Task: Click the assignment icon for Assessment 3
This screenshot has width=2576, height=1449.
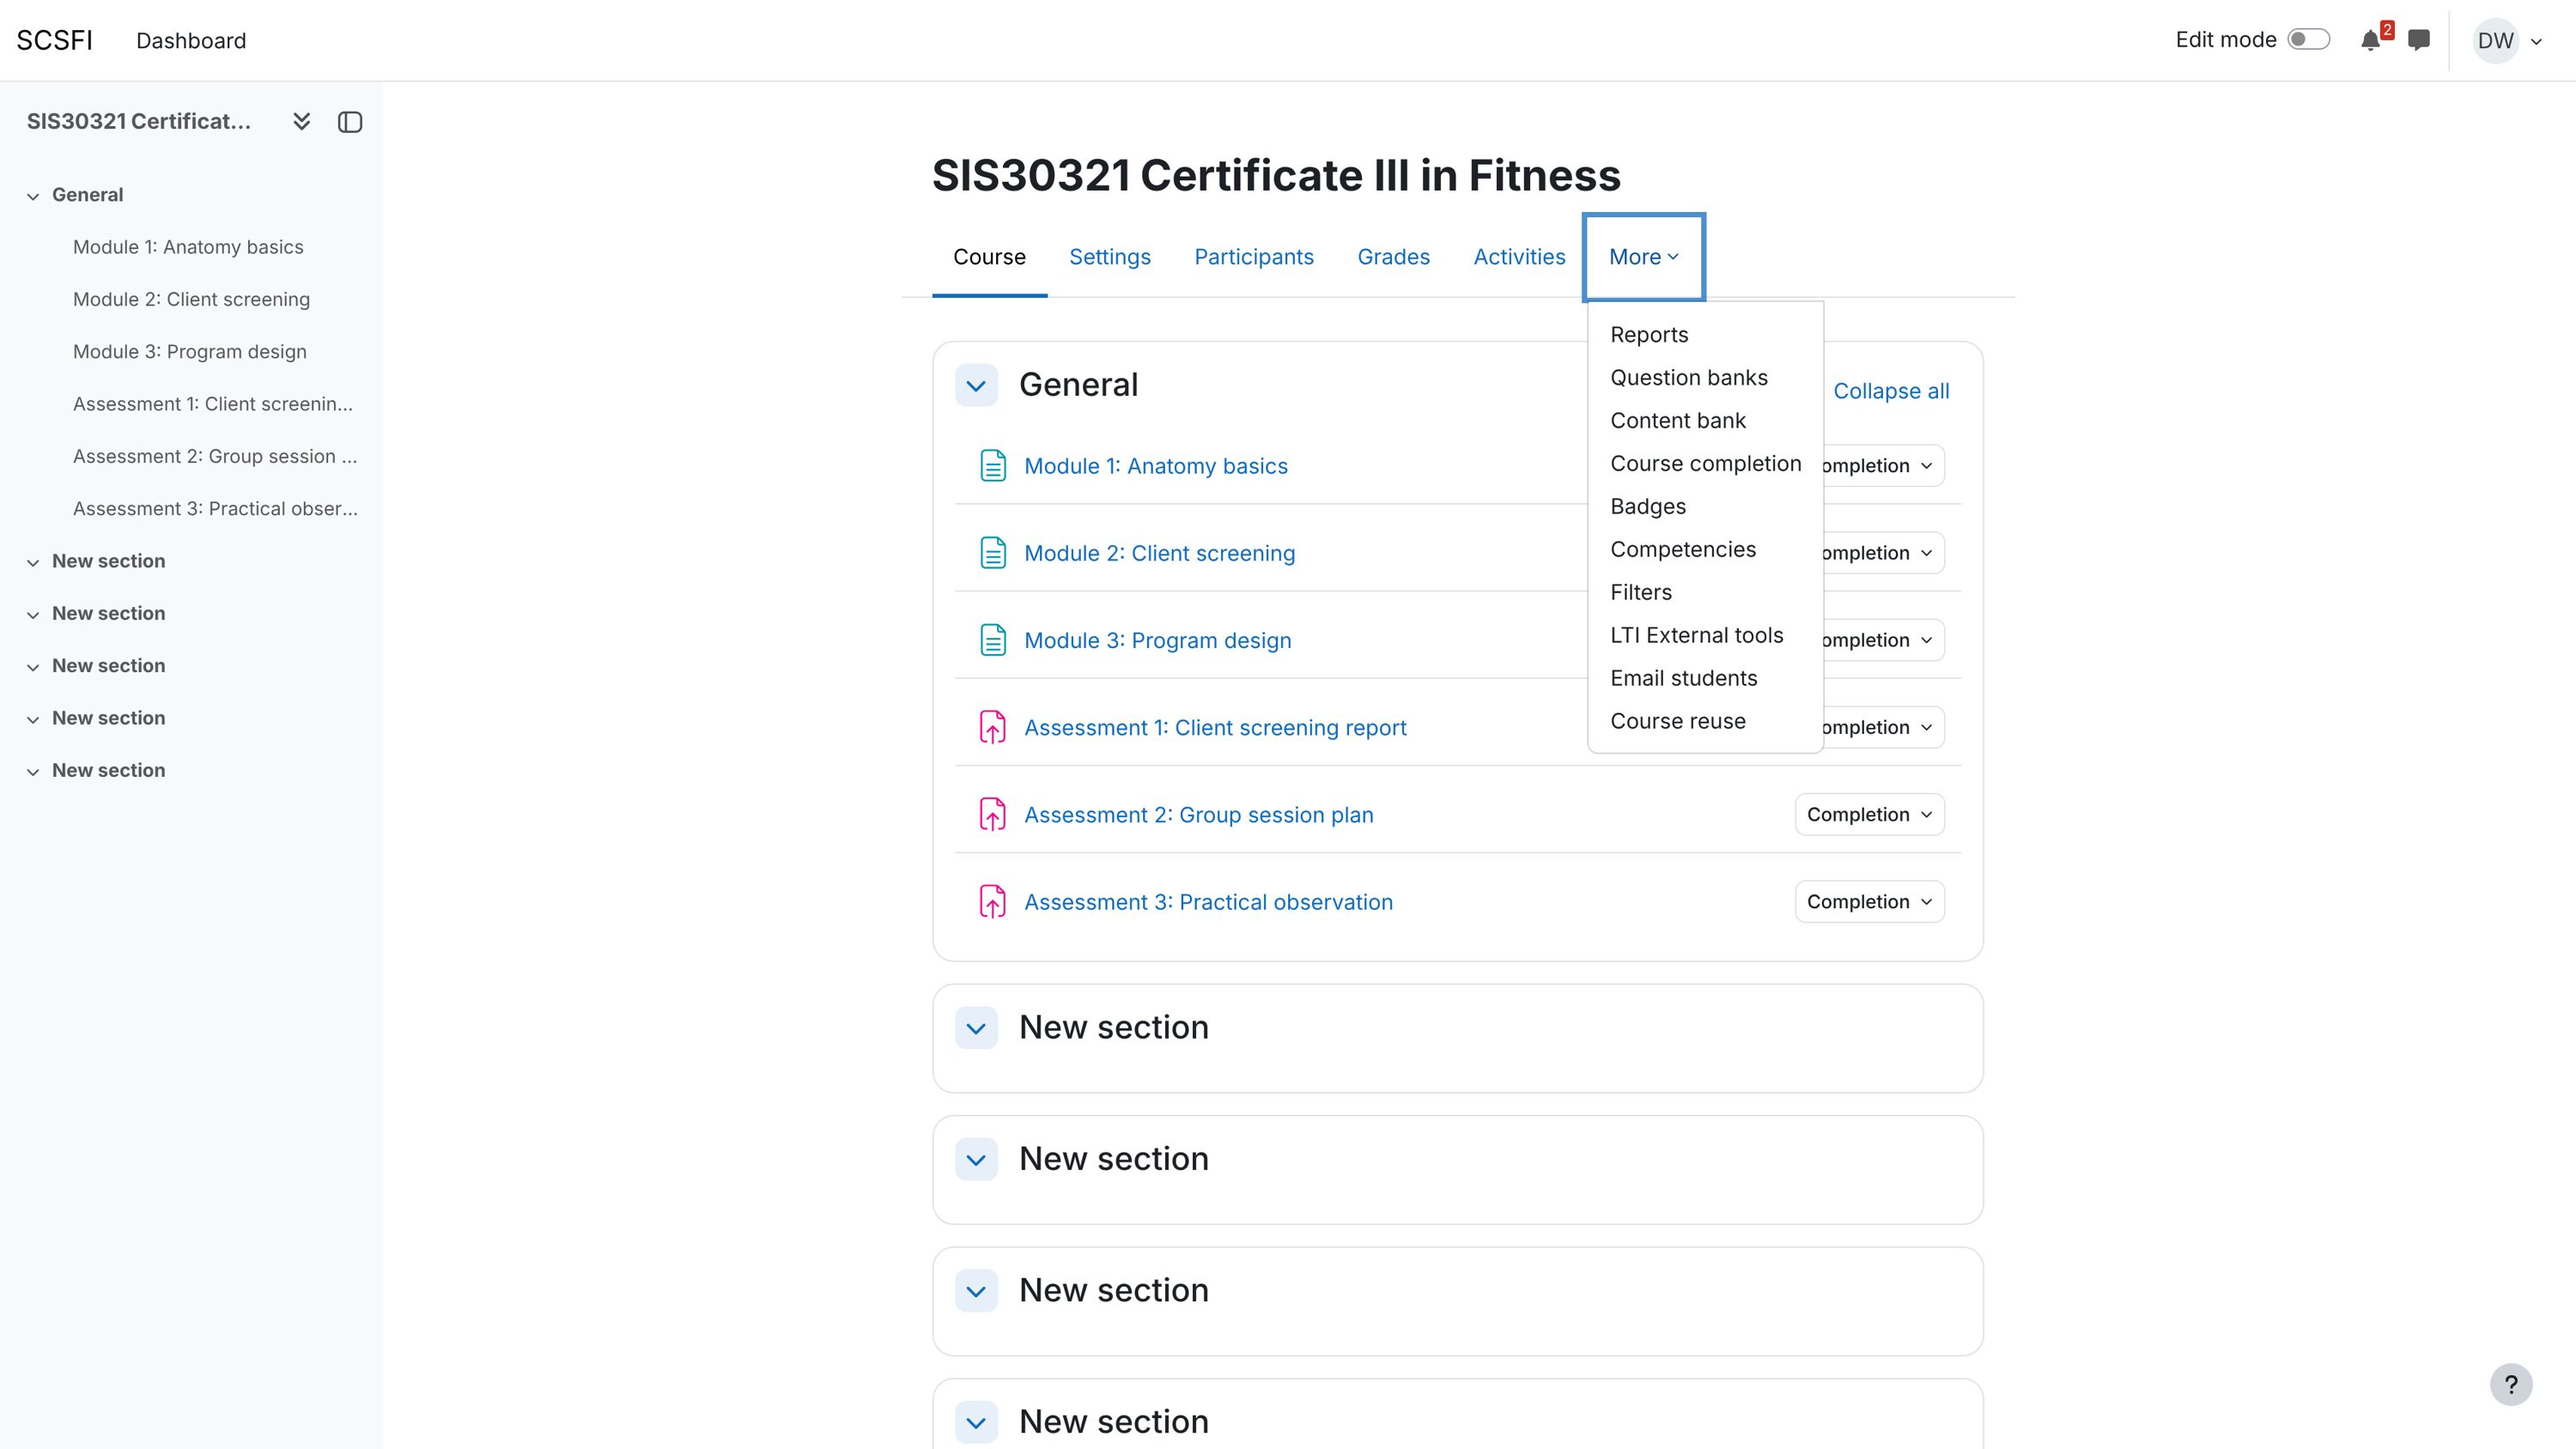Action: pyautogui.click(x=993, y=902)
